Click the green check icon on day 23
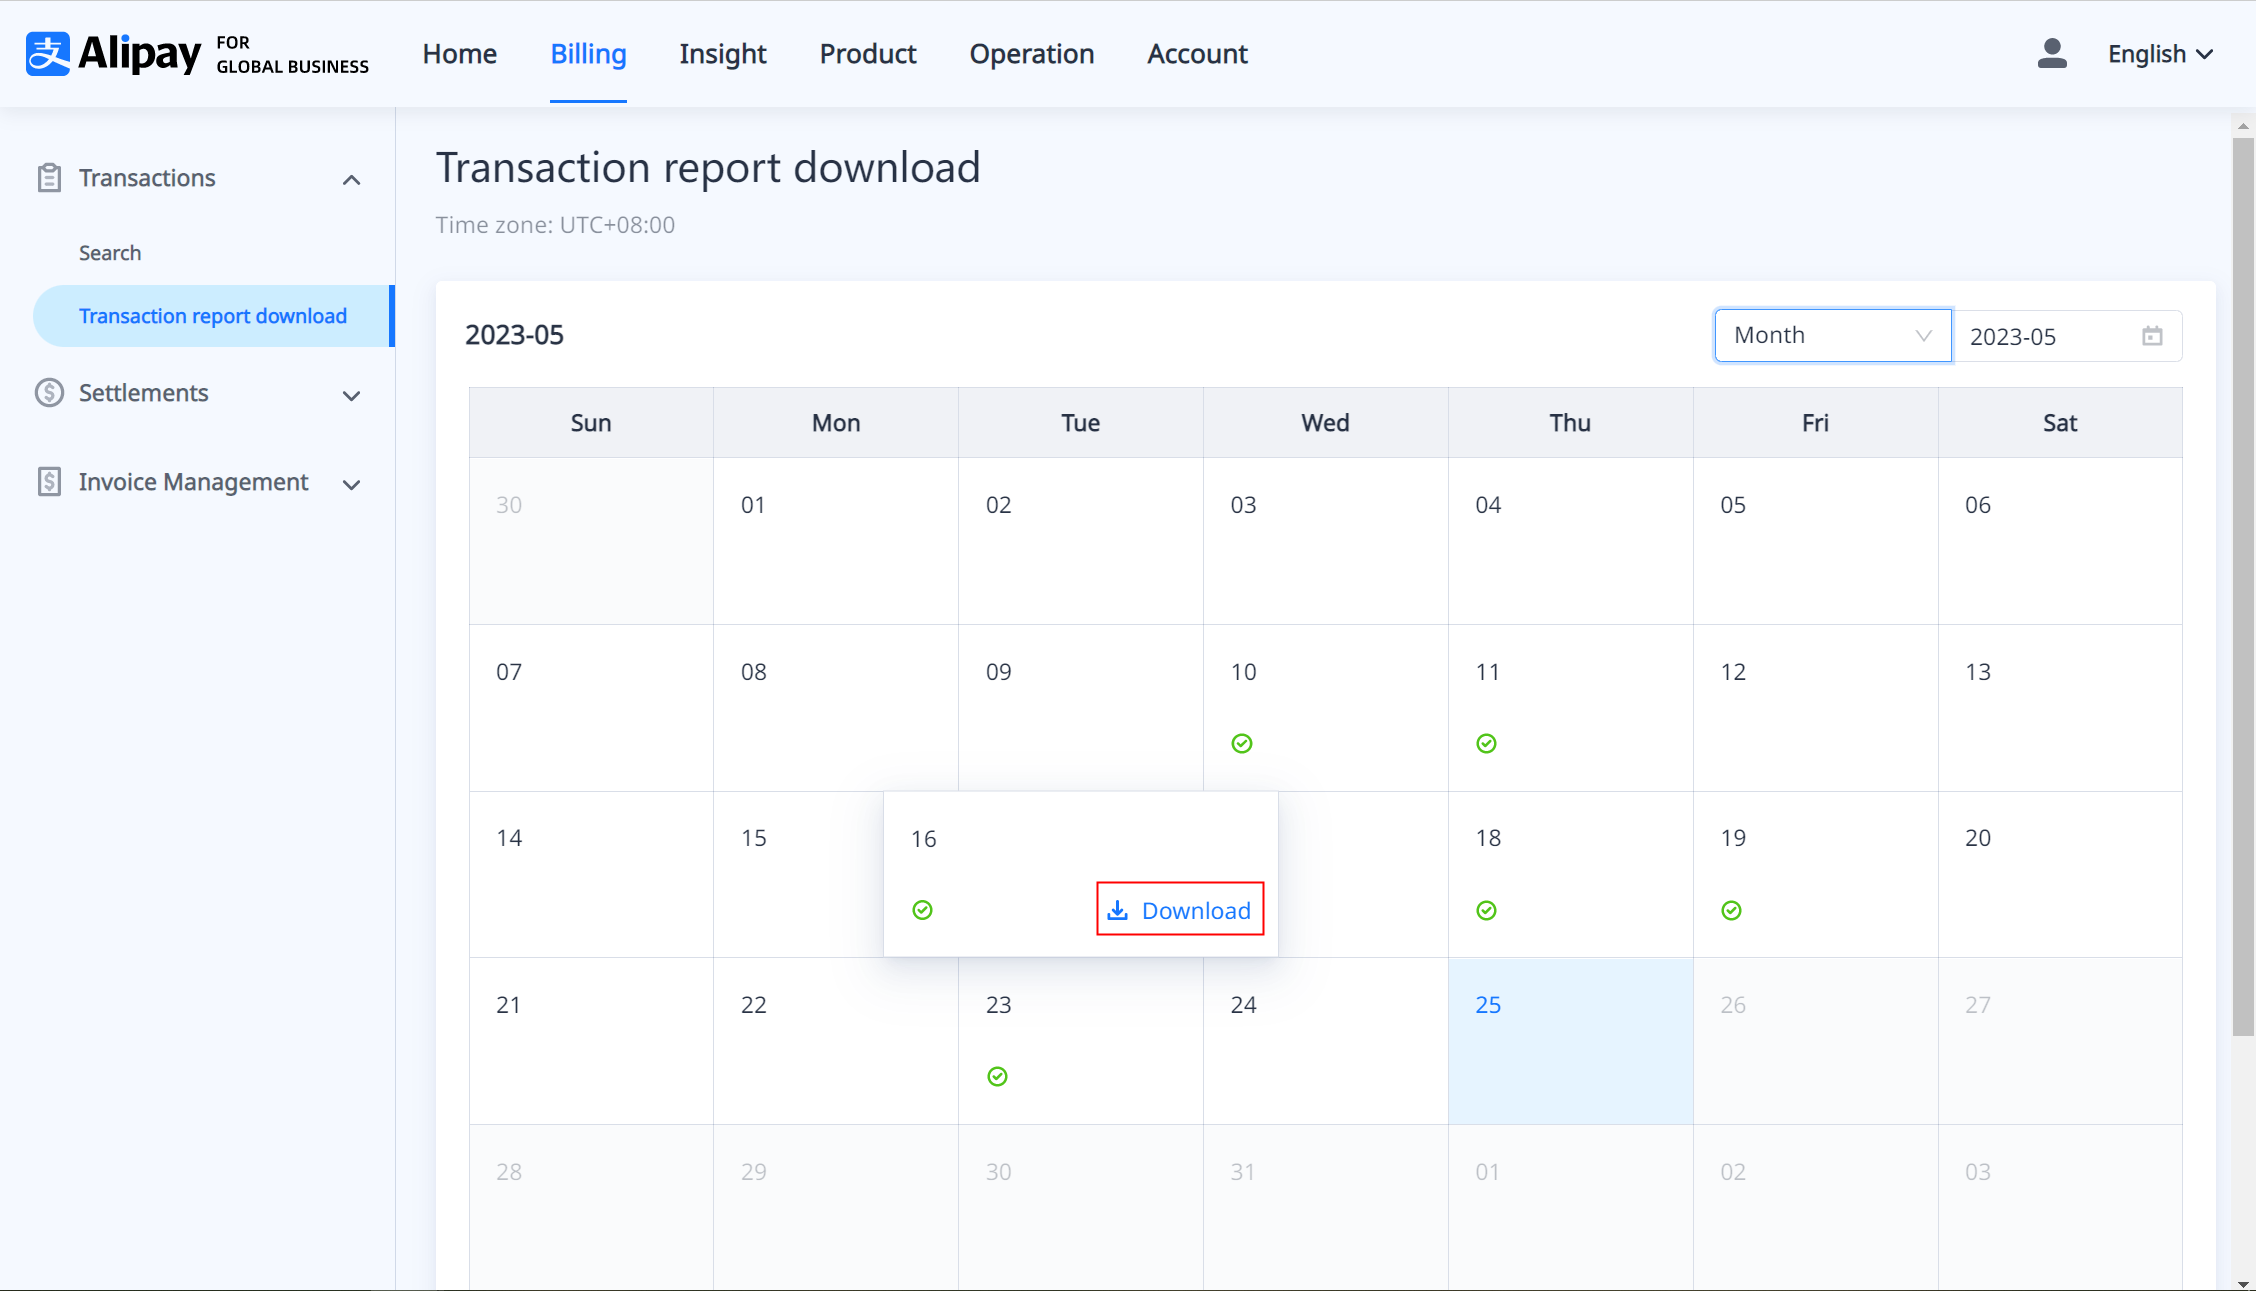This screenshot has height=1291, width=2256. pos(997,1076)
